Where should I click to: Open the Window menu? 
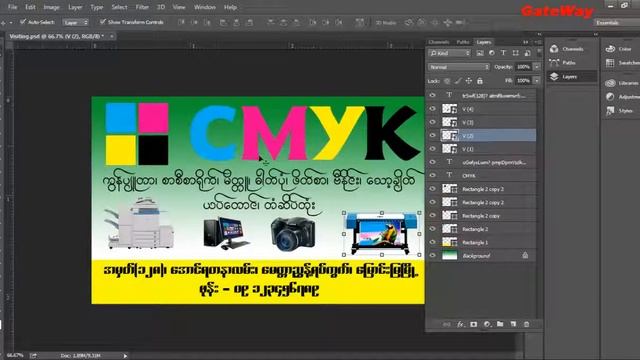(x=205, y=7)
